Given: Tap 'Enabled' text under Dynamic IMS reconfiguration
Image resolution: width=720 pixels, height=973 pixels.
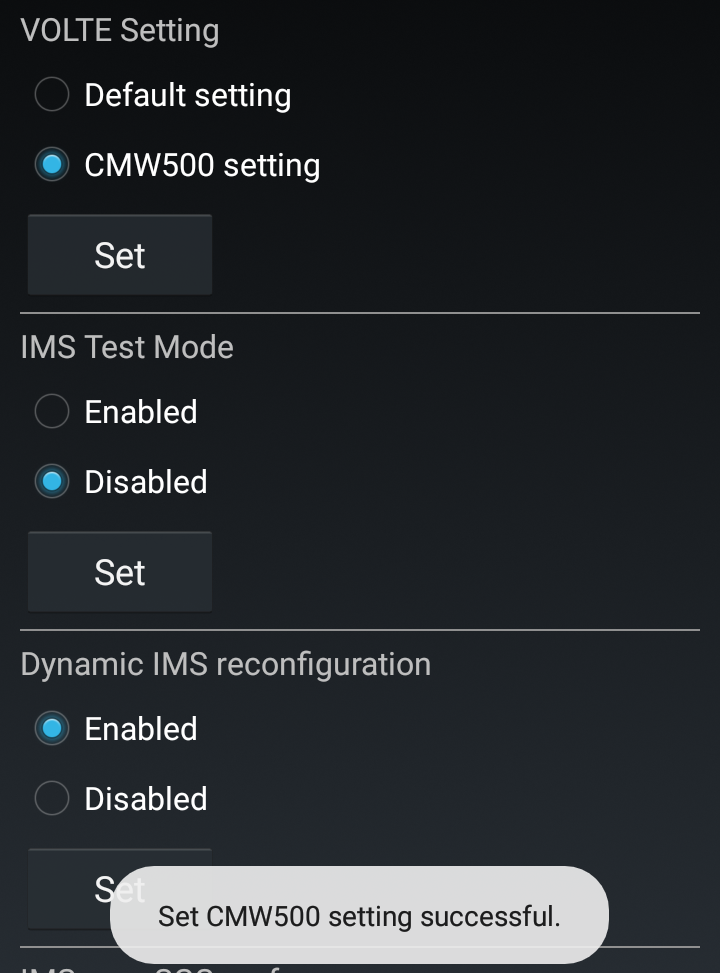Looking at the screenshot, I should pos(141,729).
